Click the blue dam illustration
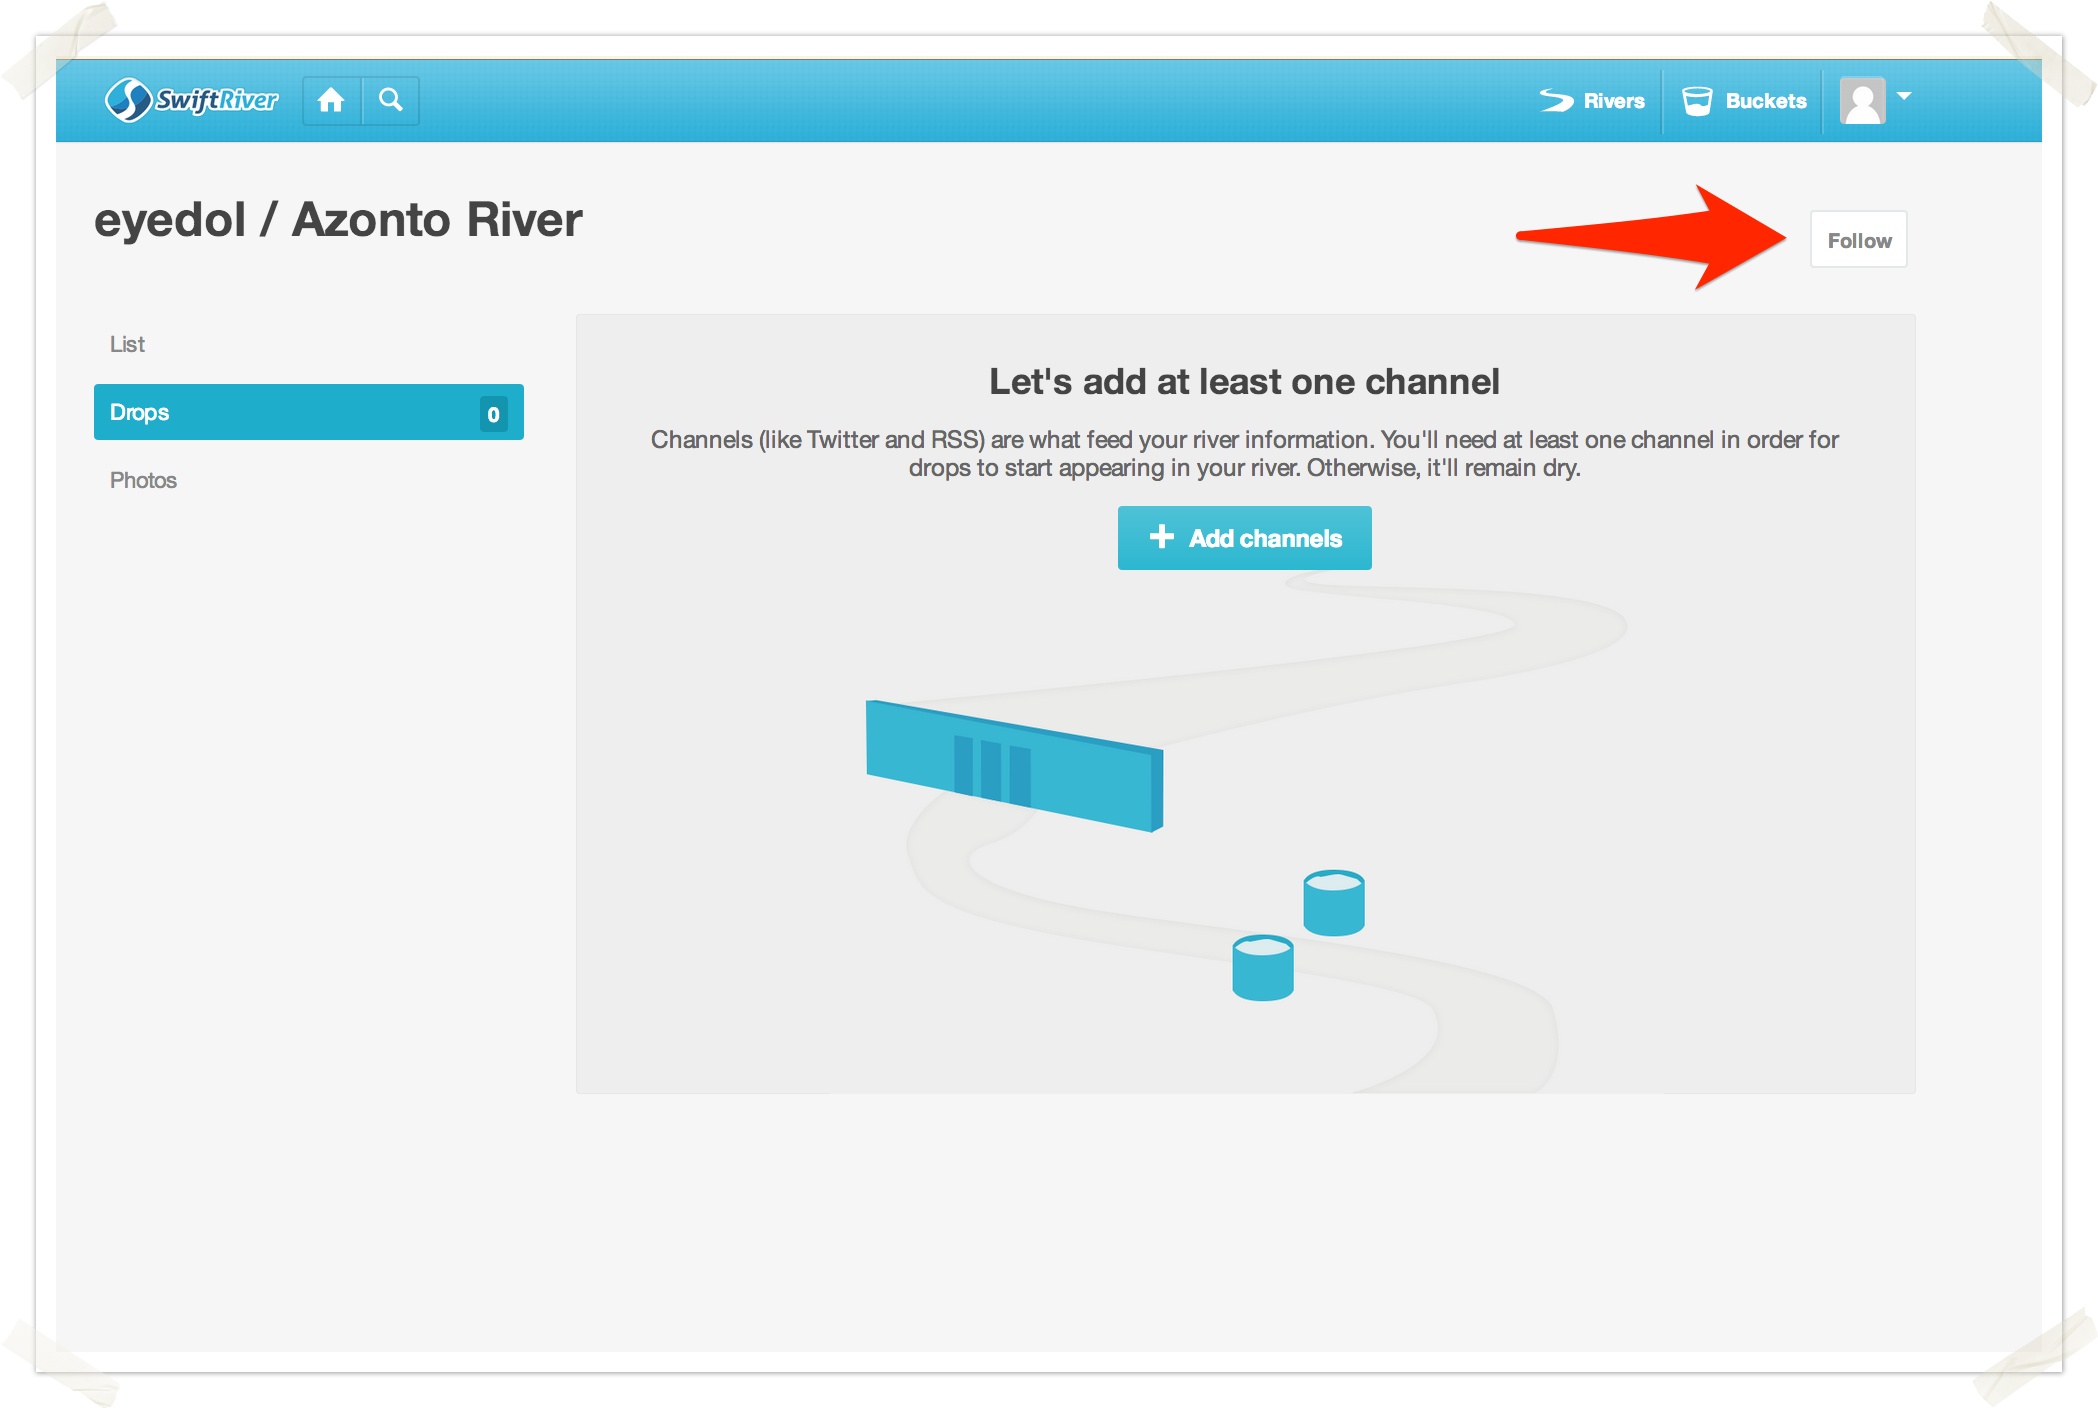This screenshot has width=2098, height=1408. [x=1014, y=766]
